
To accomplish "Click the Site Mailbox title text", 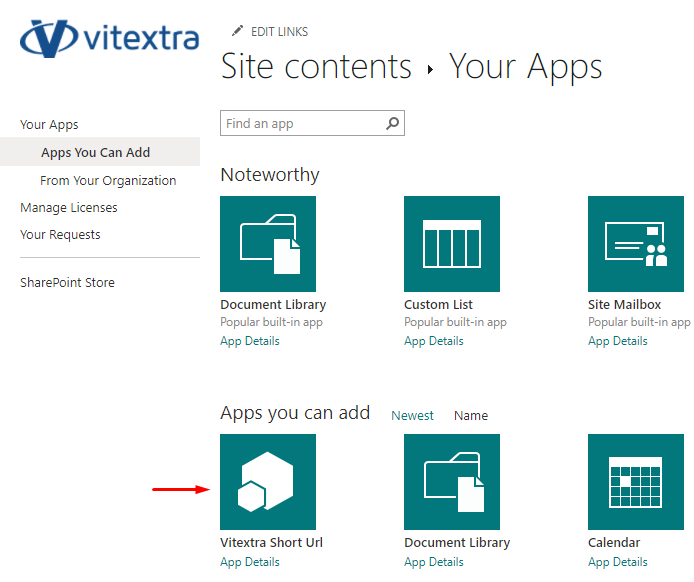I will coord(625,304).
